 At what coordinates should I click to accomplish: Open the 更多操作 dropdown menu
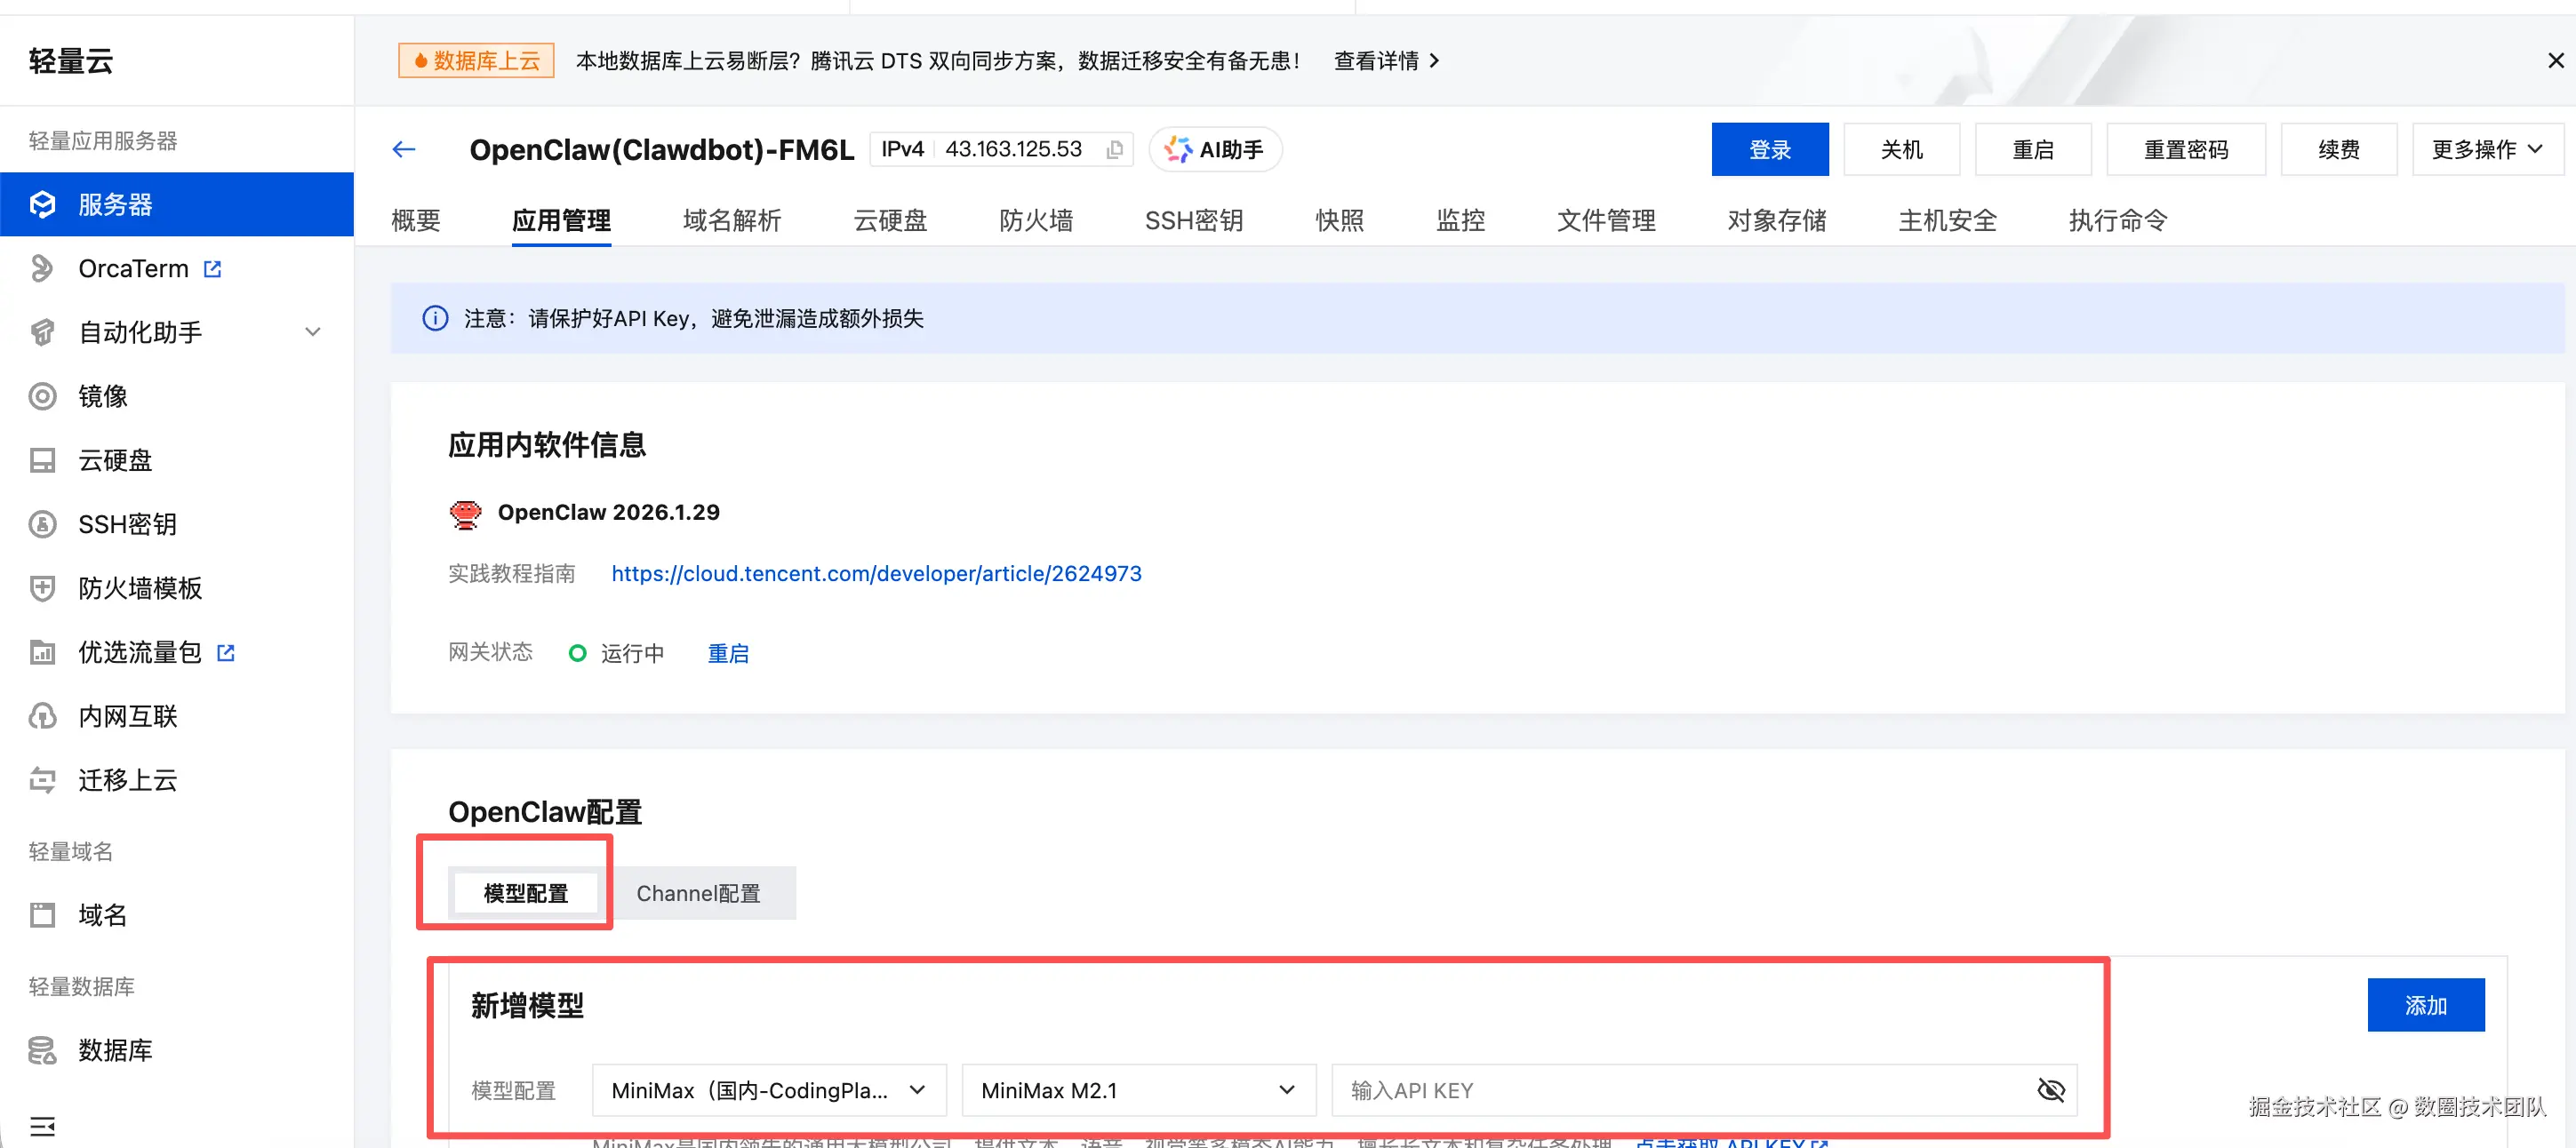point(2486,150)
